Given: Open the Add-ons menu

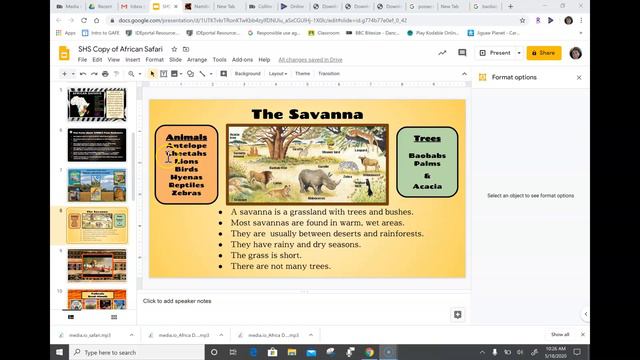Looking at the screenshot, I should 242,60.
